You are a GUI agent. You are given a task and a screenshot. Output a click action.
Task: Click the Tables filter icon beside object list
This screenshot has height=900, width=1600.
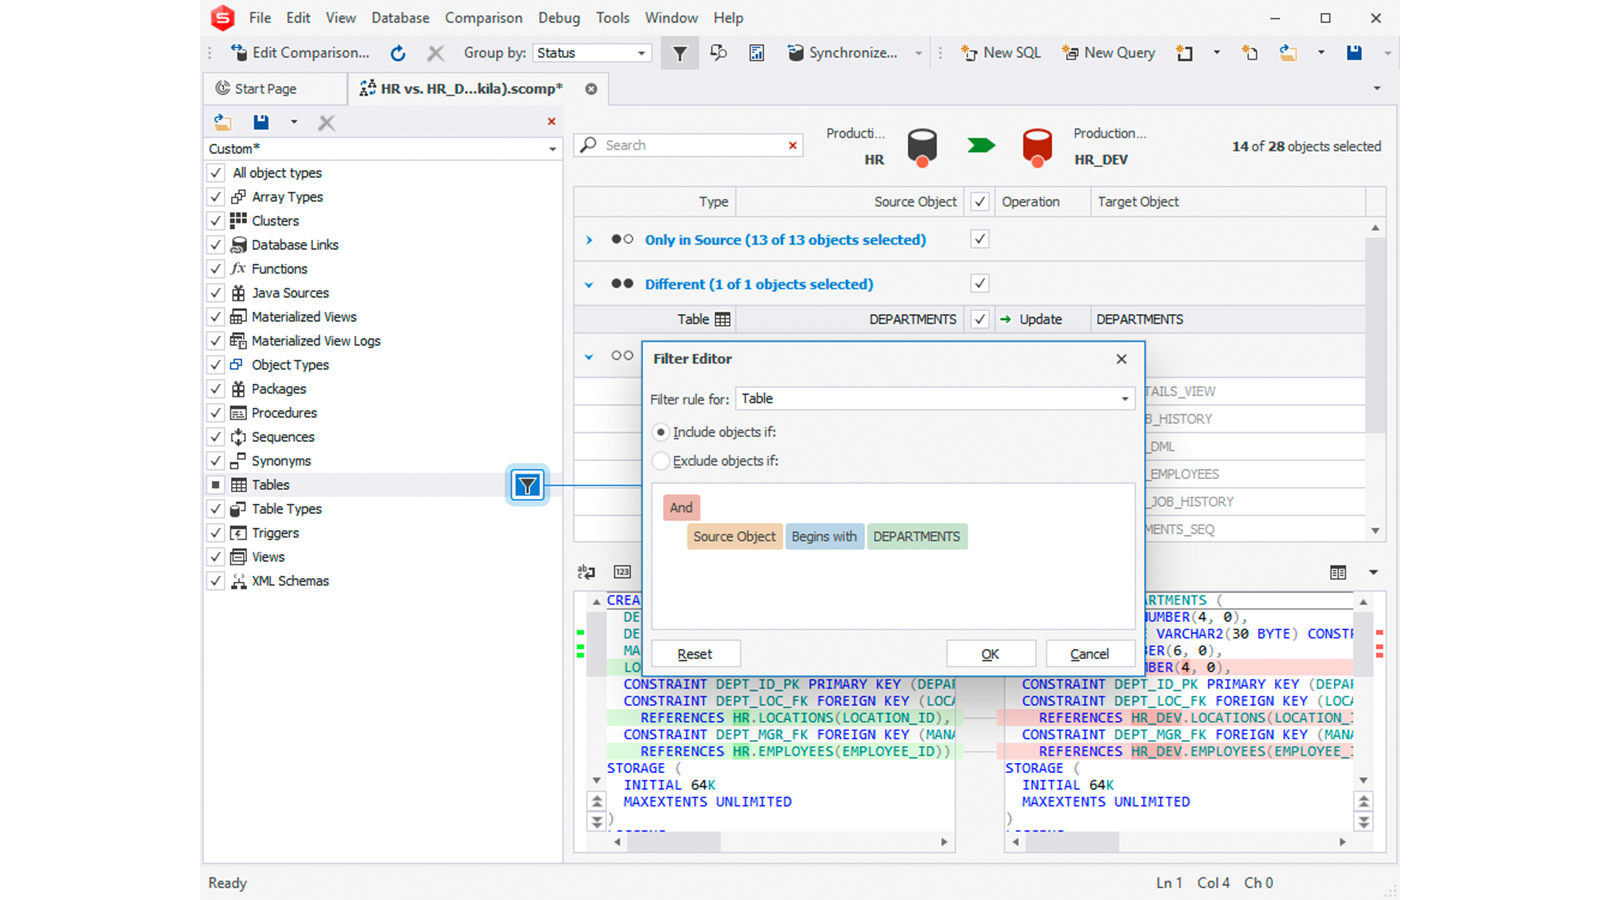527,485
